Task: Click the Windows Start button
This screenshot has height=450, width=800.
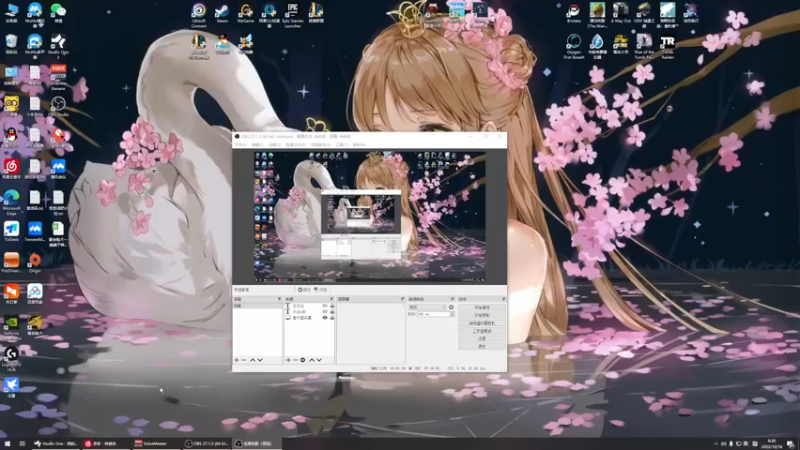Action: click(7, 444)
